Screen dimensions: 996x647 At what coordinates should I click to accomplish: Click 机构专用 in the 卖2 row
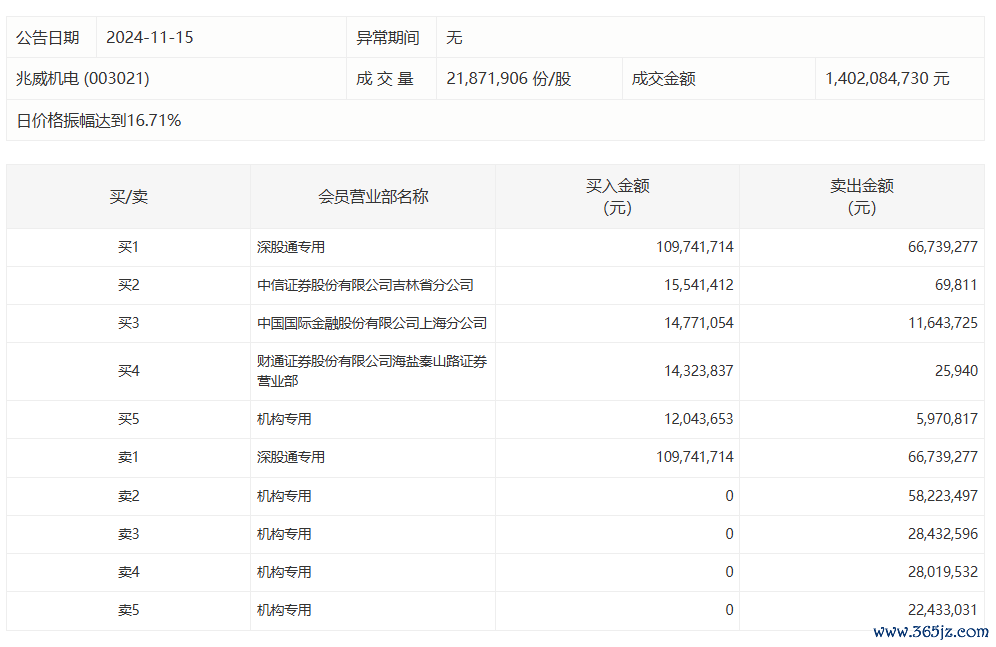tap(284, 496)
